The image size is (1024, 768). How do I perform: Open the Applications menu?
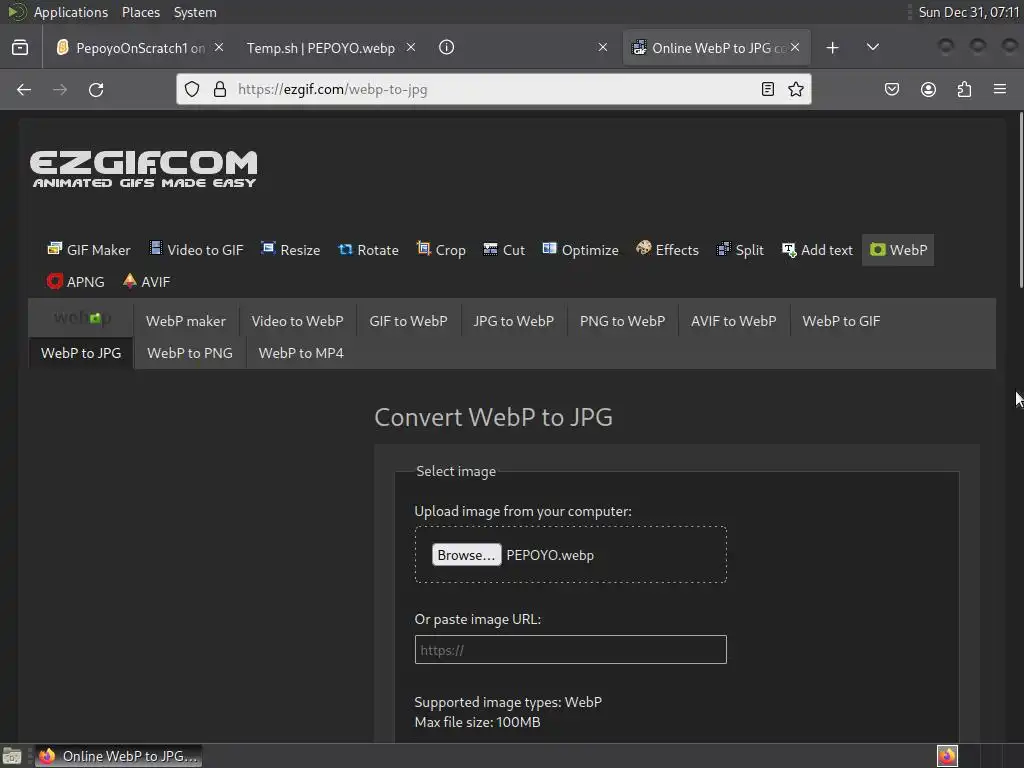coord(71,12)
